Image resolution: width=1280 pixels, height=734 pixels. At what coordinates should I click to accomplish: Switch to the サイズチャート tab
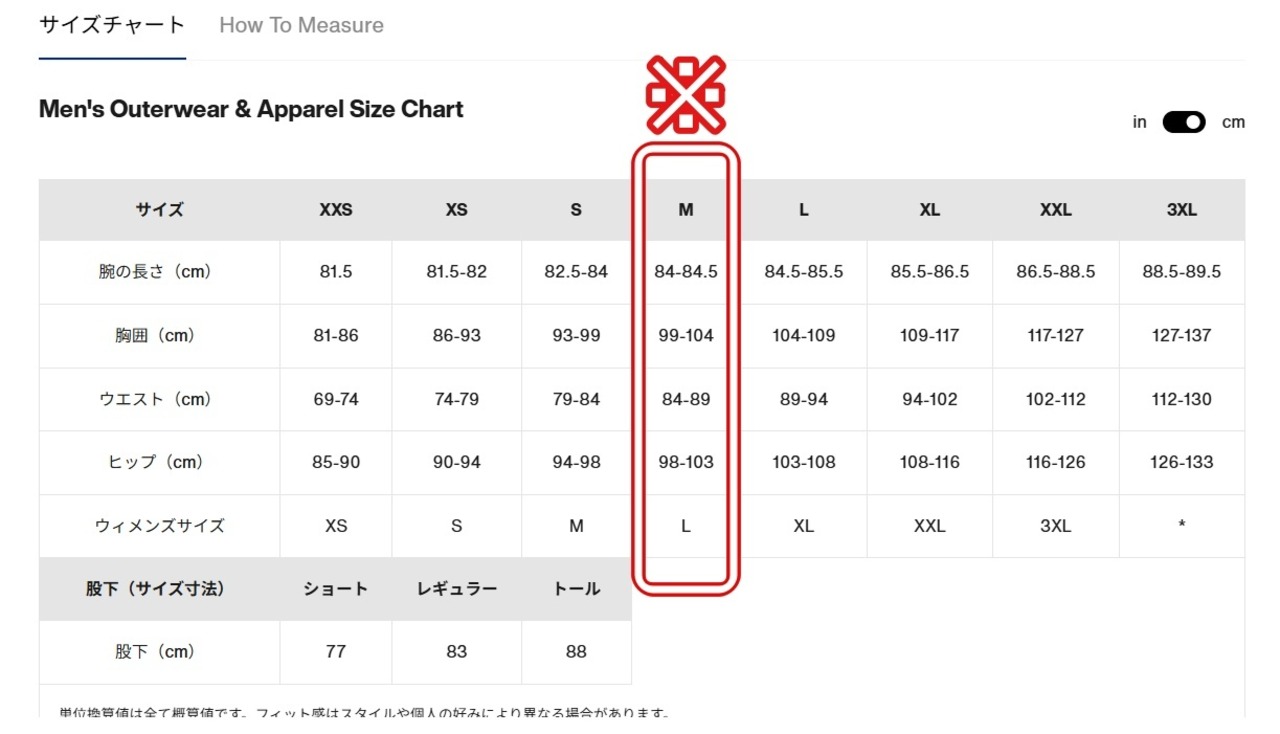(x=112, y=26)
